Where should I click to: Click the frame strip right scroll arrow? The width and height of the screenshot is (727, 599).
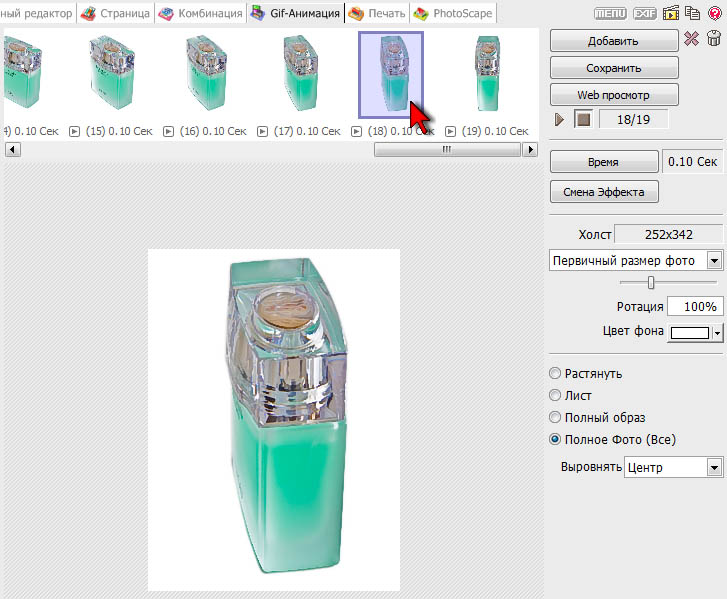point(530,149)
